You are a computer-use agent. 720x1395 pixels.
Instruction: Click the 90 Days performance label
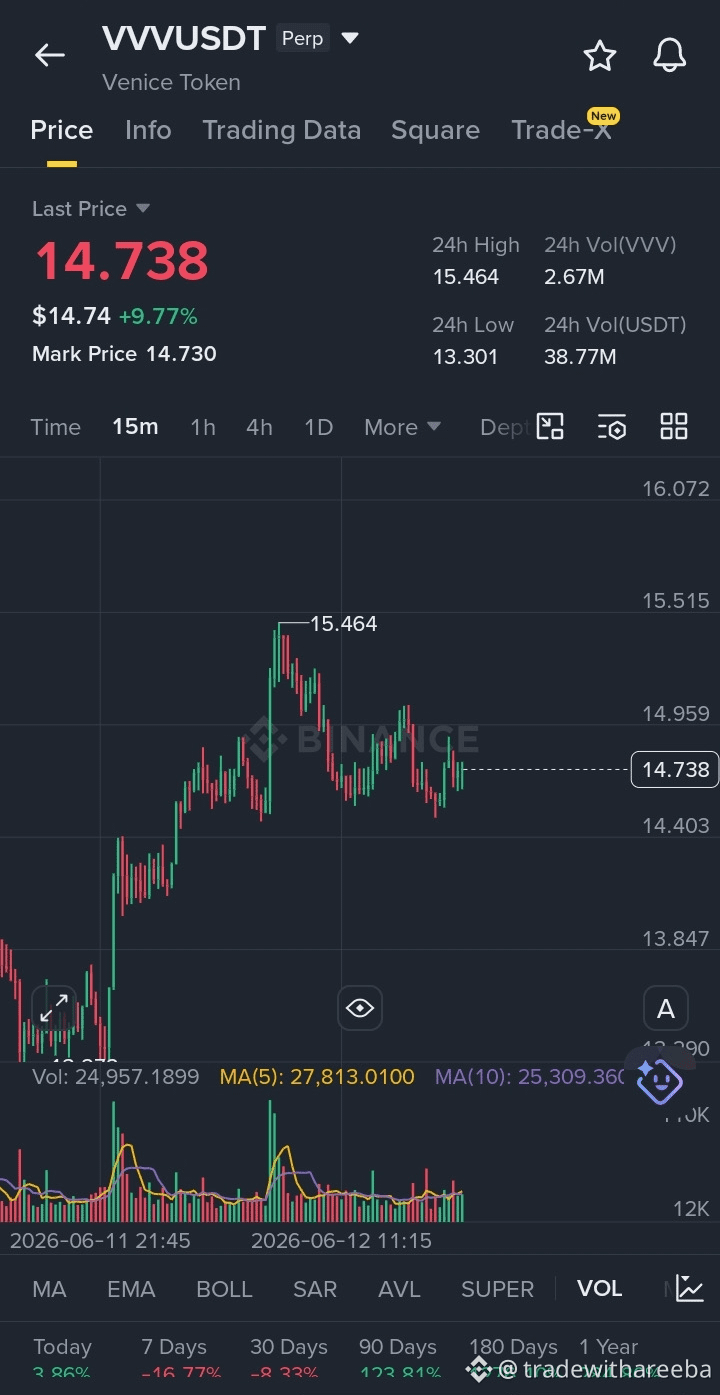point(398,1347)
